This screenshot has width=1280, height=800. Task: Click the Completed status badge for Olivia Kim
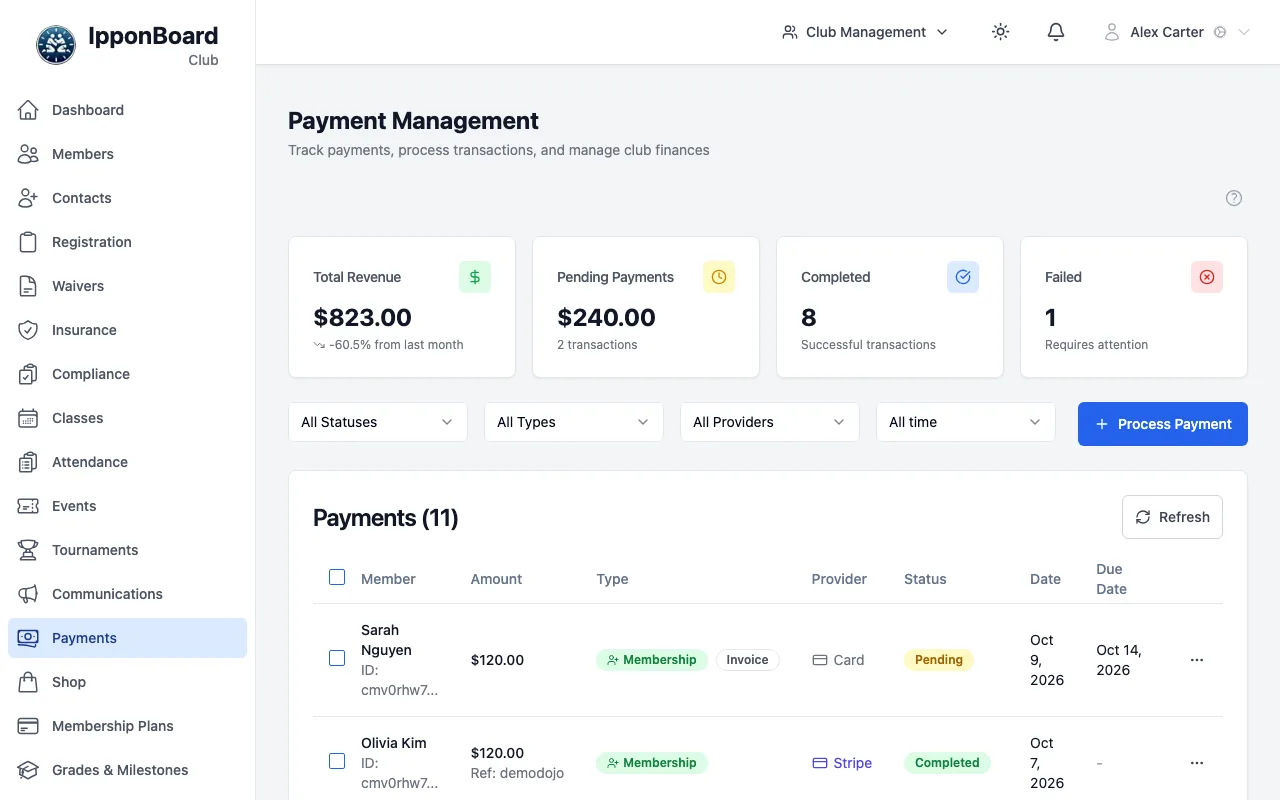pos(947,763)
